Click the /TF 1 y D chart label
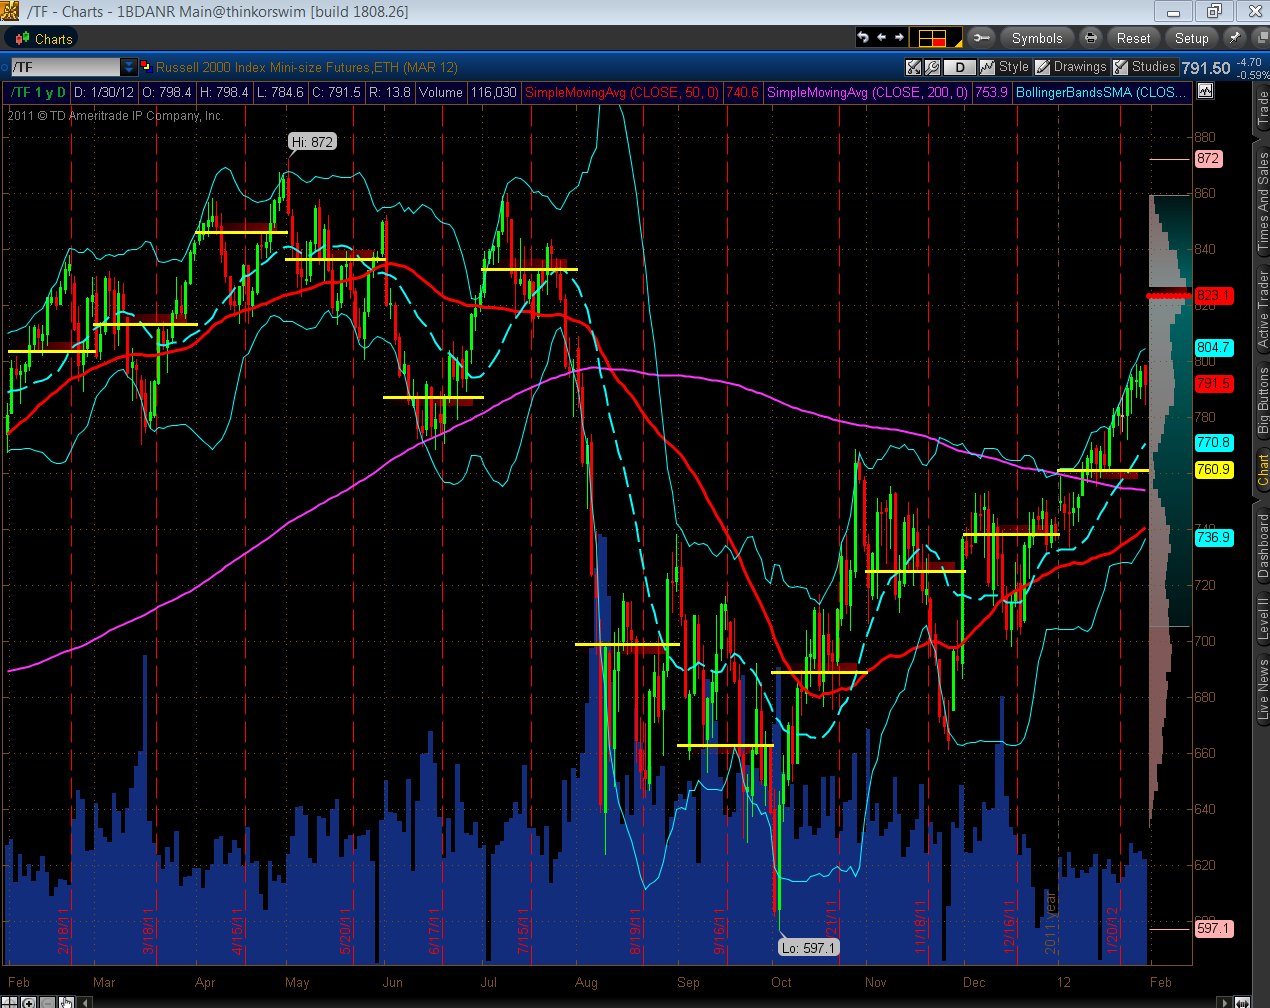Screen dimensions: 1270x1008 coord(38,92)
